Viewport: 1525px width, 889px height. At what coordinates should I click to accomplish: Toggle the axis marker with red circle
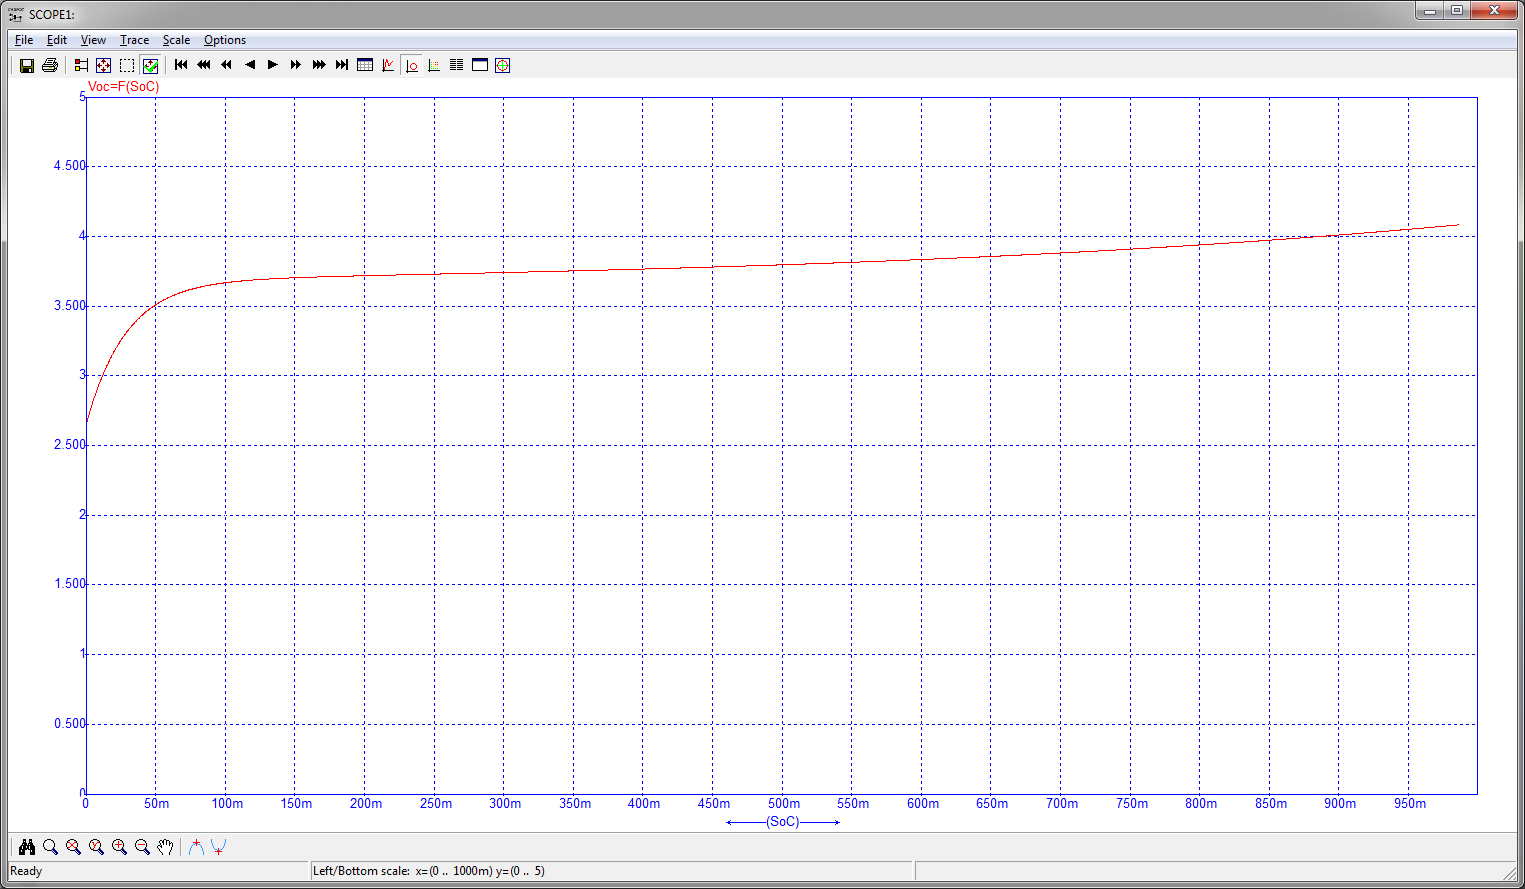pos(411,65)
